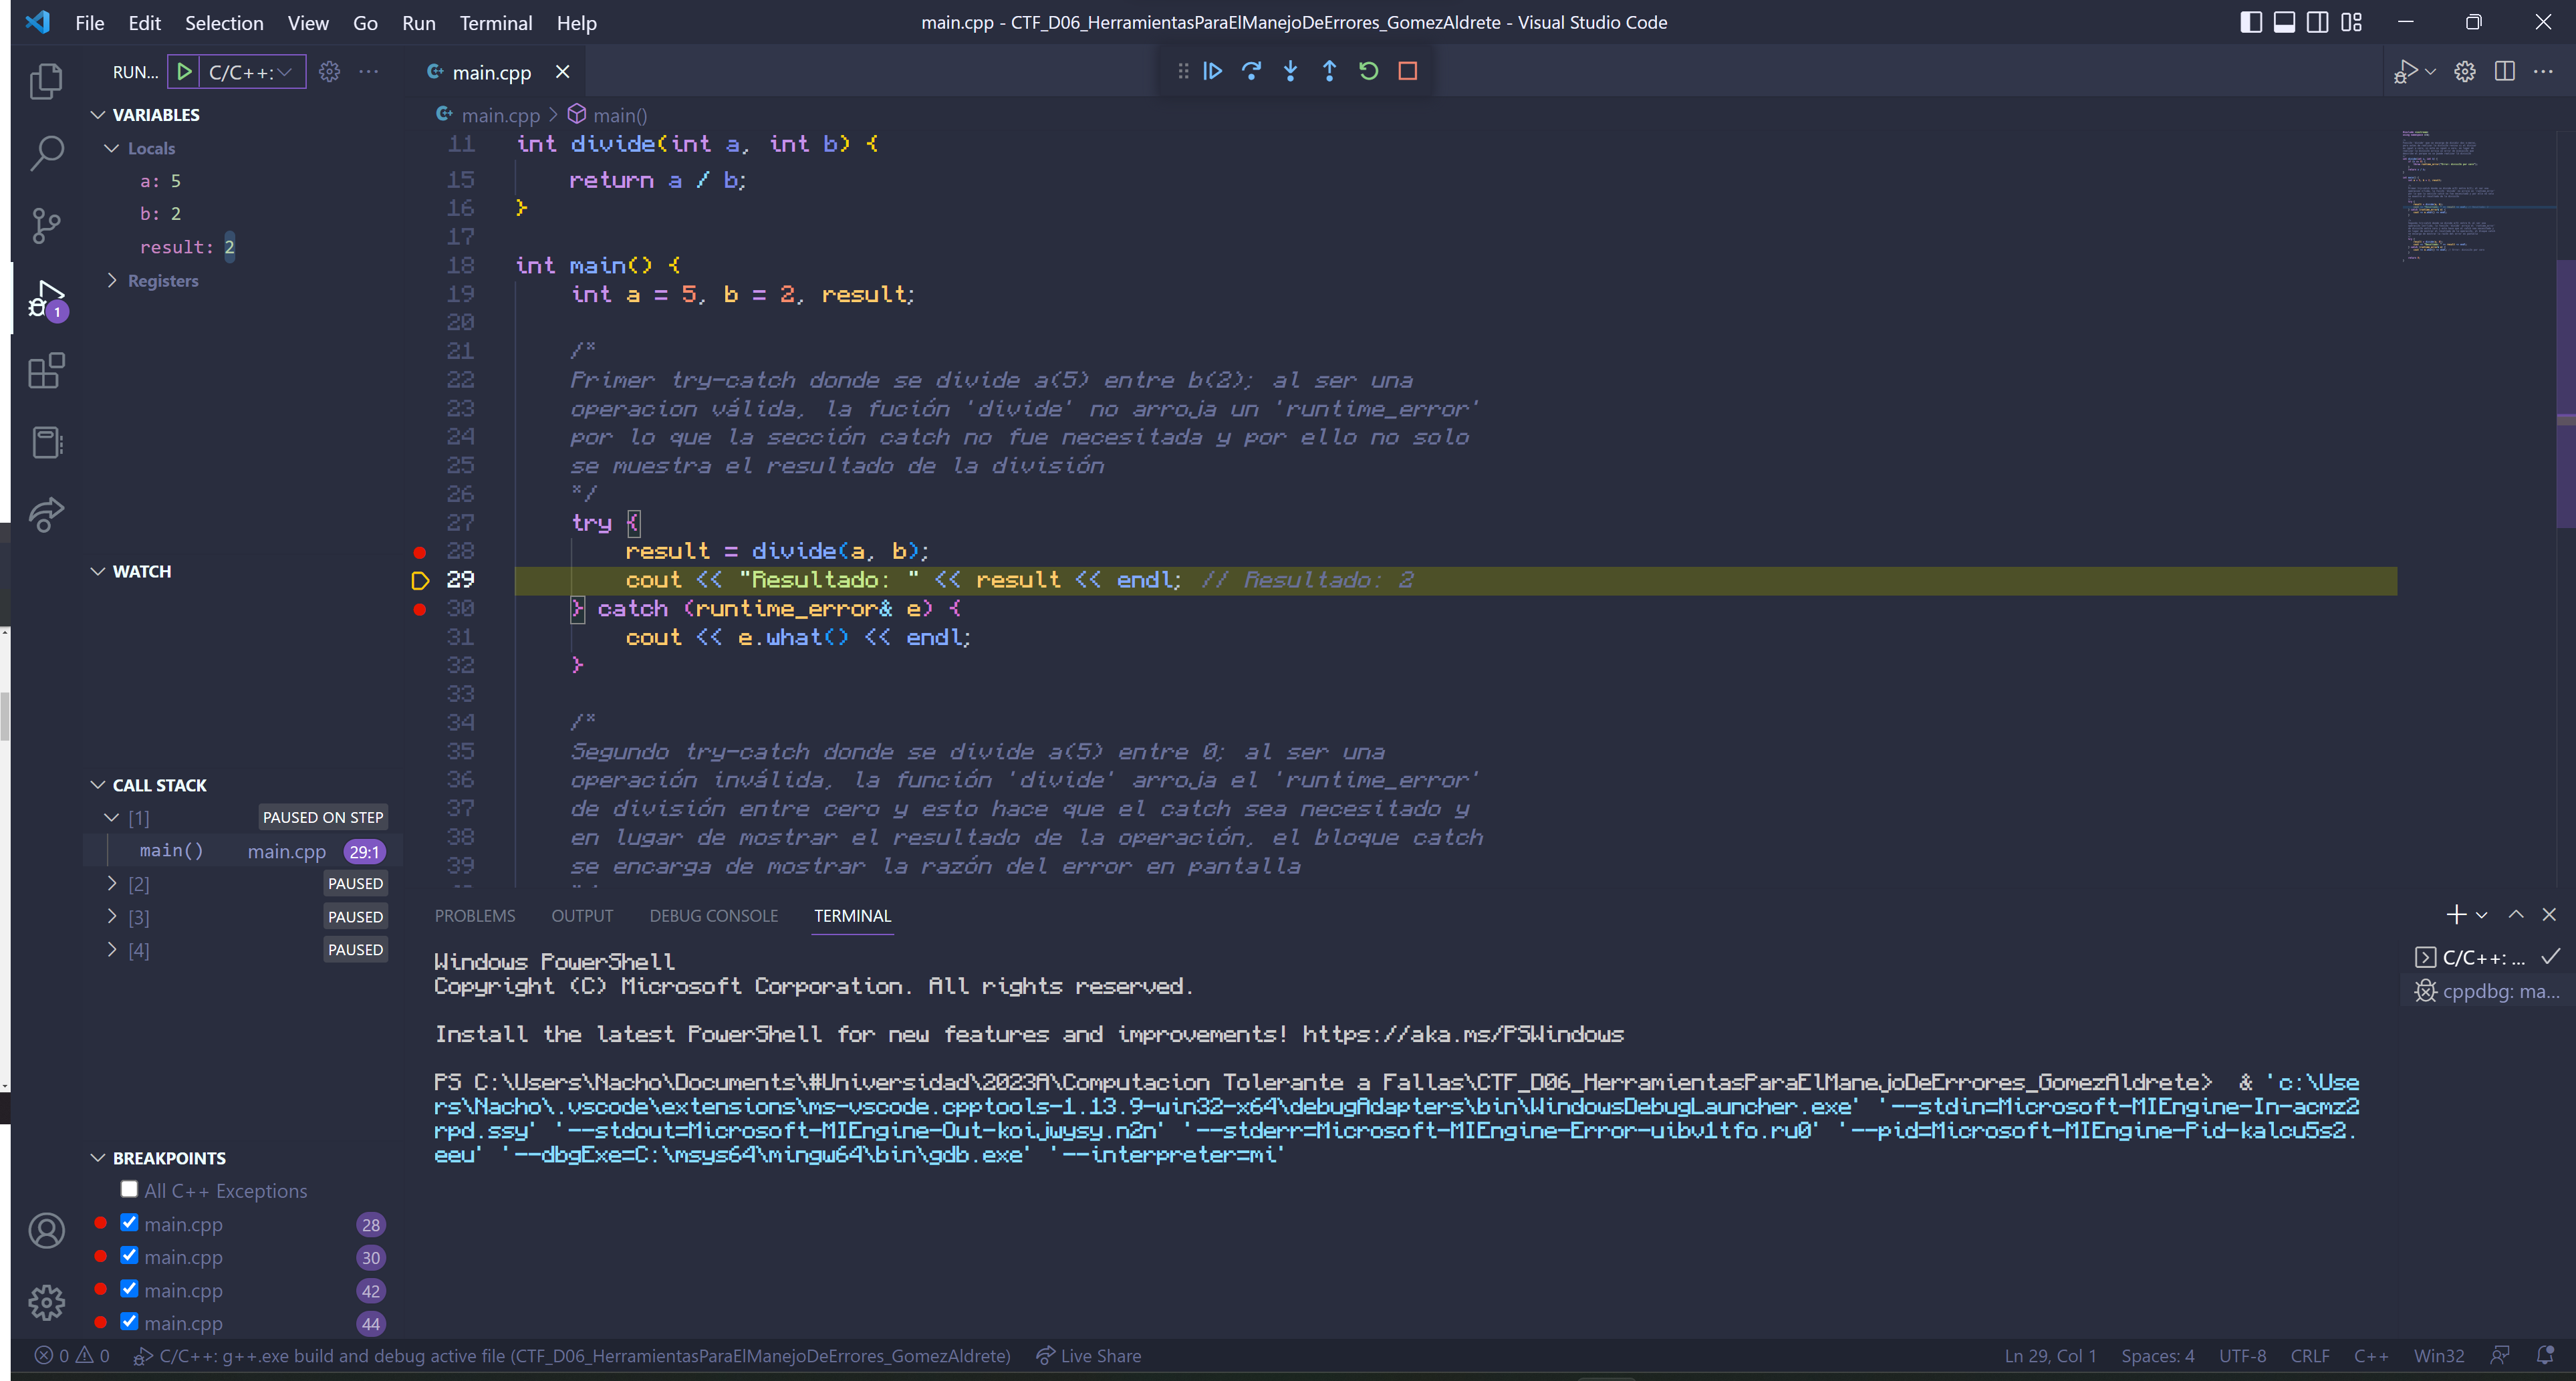Expand call stack frame [2]
2576x1381 pixels.
112,883
